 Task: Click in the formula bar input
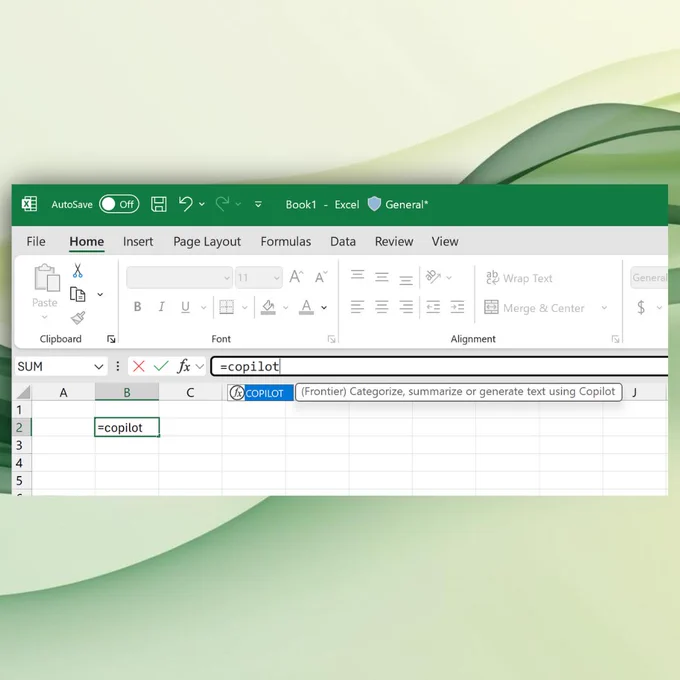coord(439,366)
